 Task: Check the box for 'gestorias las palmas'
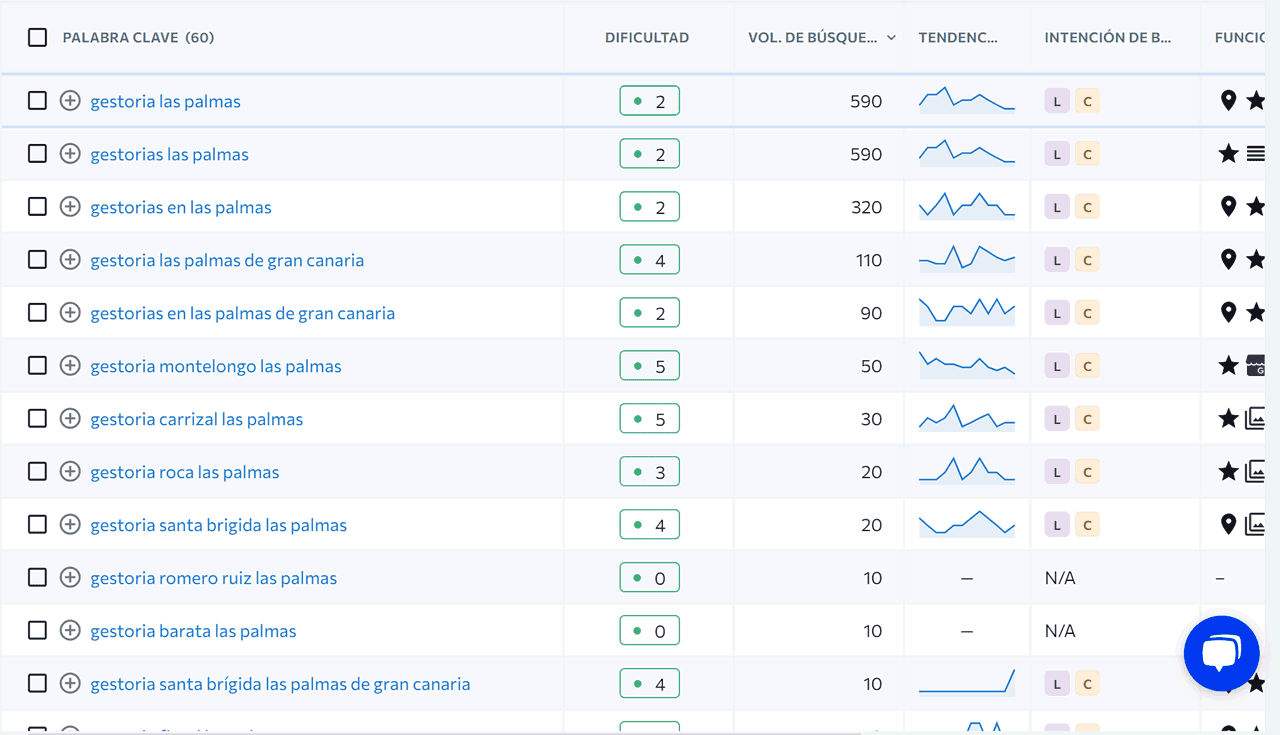[37, 154]
